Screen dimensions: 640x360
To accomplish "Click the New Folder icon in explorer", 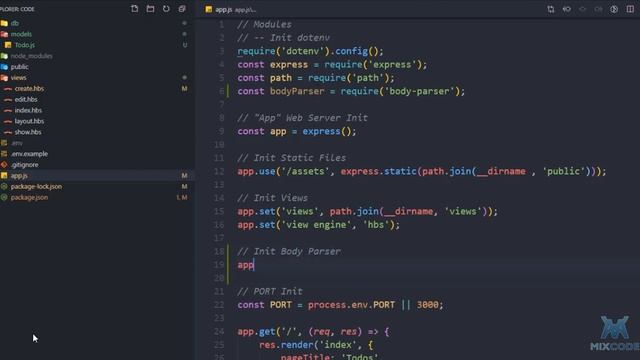I will pyautogui.click(x=150, y=9).
